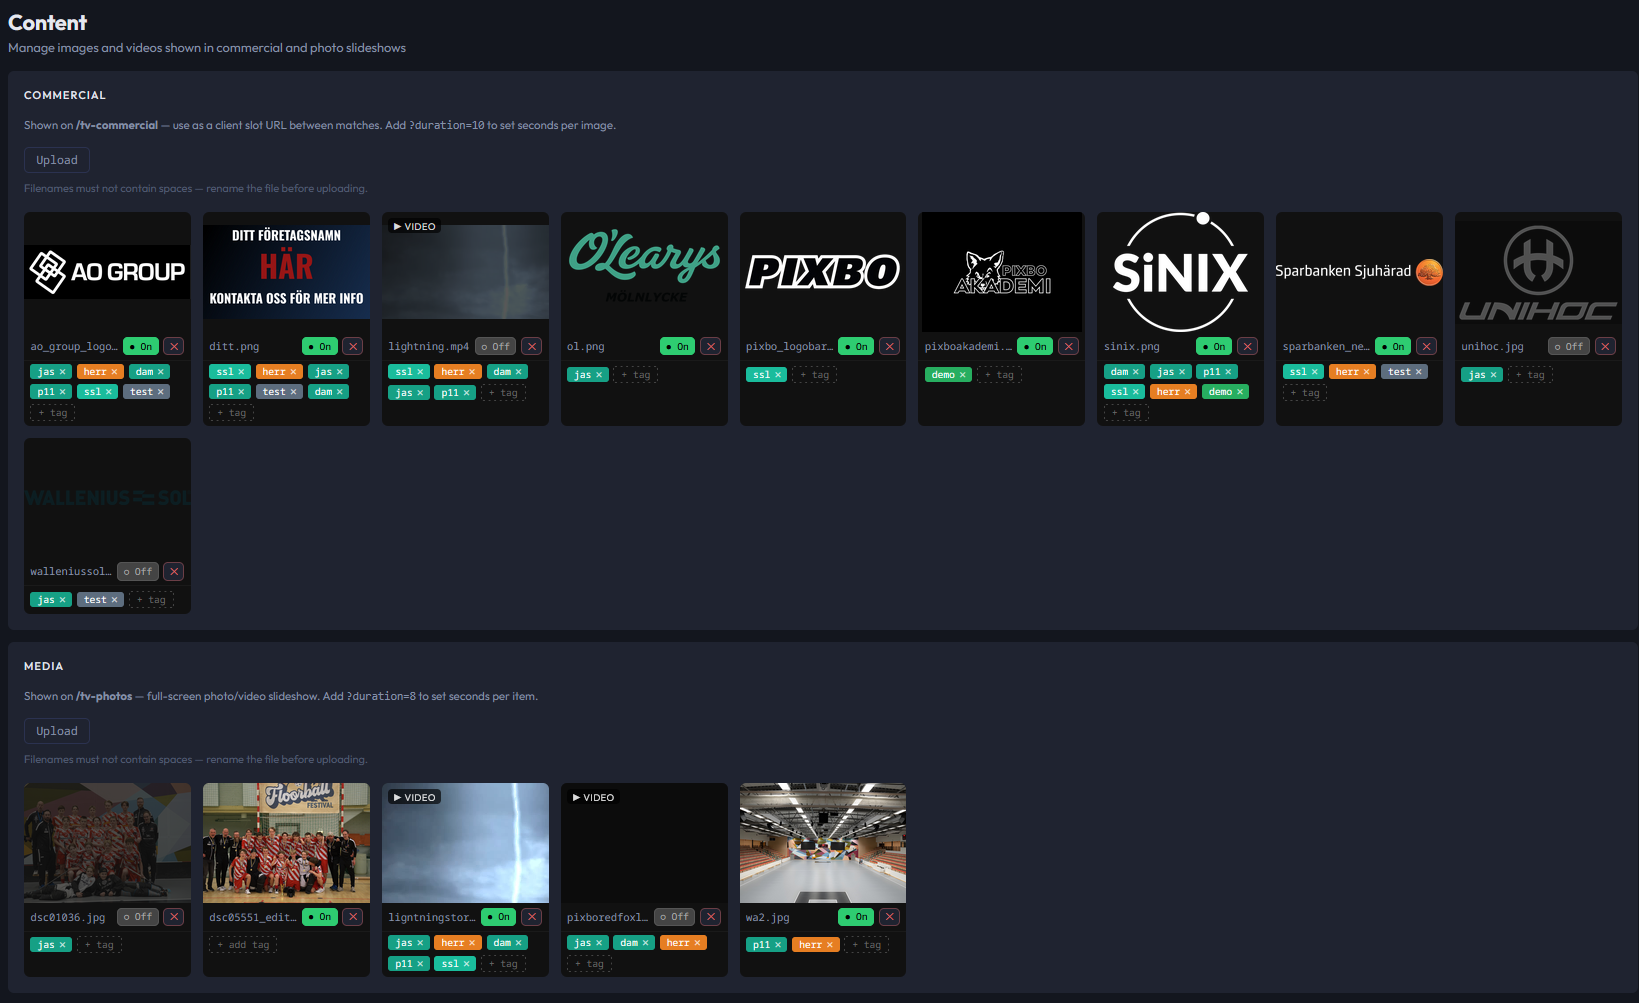Open wa2.jpg arena photo thumbnail
Viewport: 1639px width, 1003px height.
[x=823, y=843]
